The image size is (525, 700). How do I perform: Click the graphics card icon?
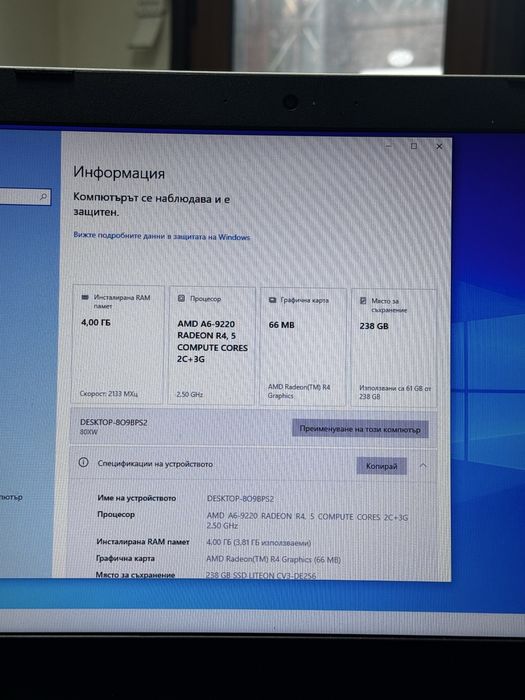(x=272, y=300)
